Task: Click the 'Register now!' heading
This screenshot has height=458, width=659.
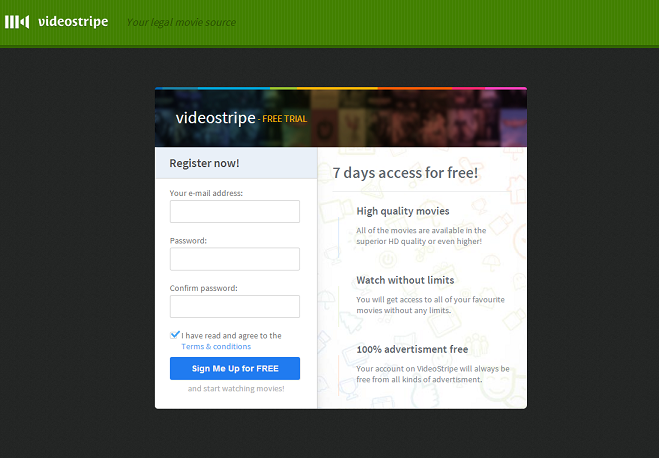Action: pos(204,163)
